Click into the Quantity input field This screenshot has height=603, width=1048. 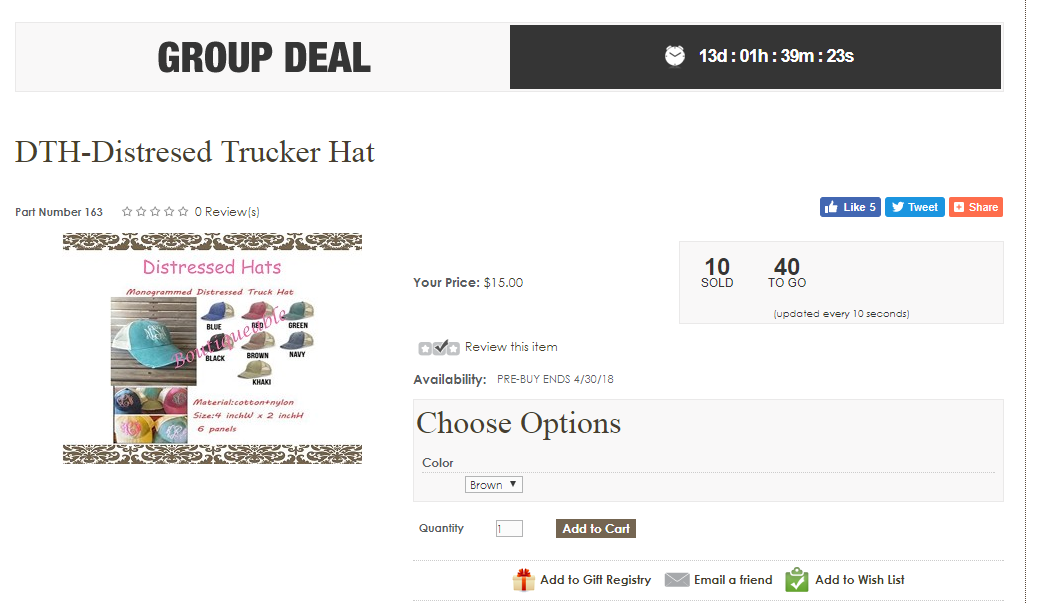tap(509, 528)
